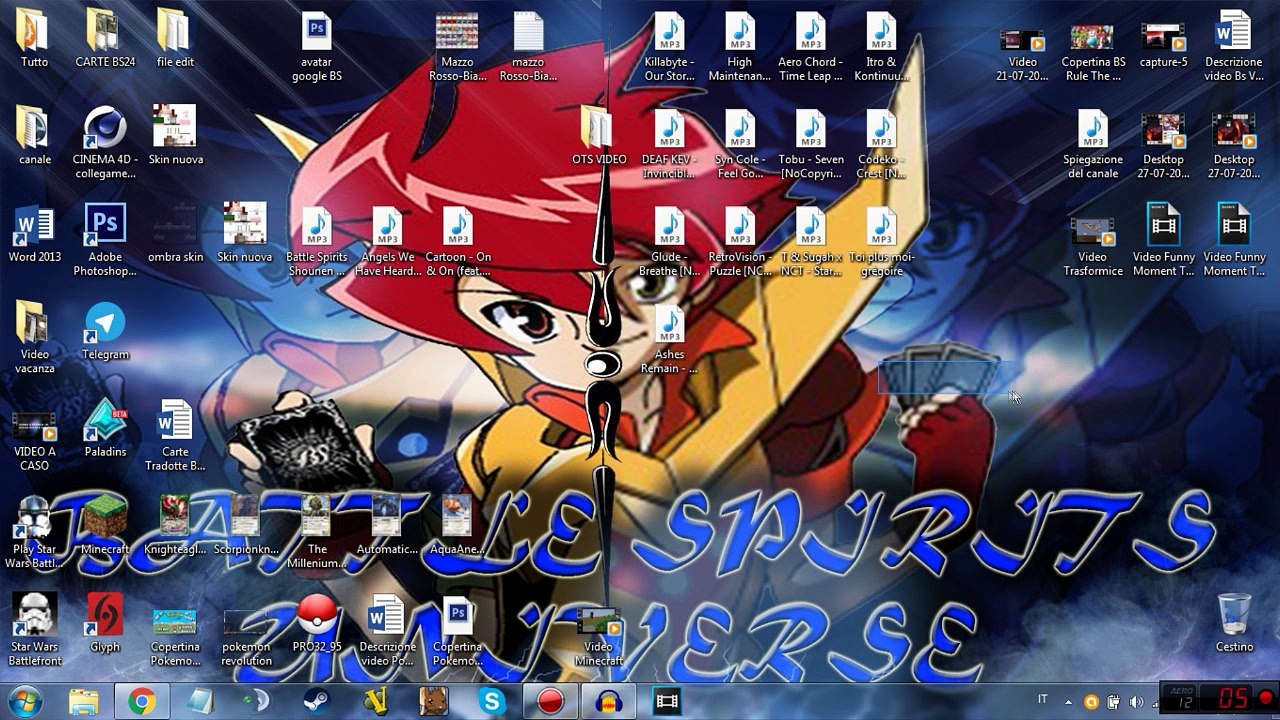
Task: Open Steam from the taskbar
Action: pos(317,702)
